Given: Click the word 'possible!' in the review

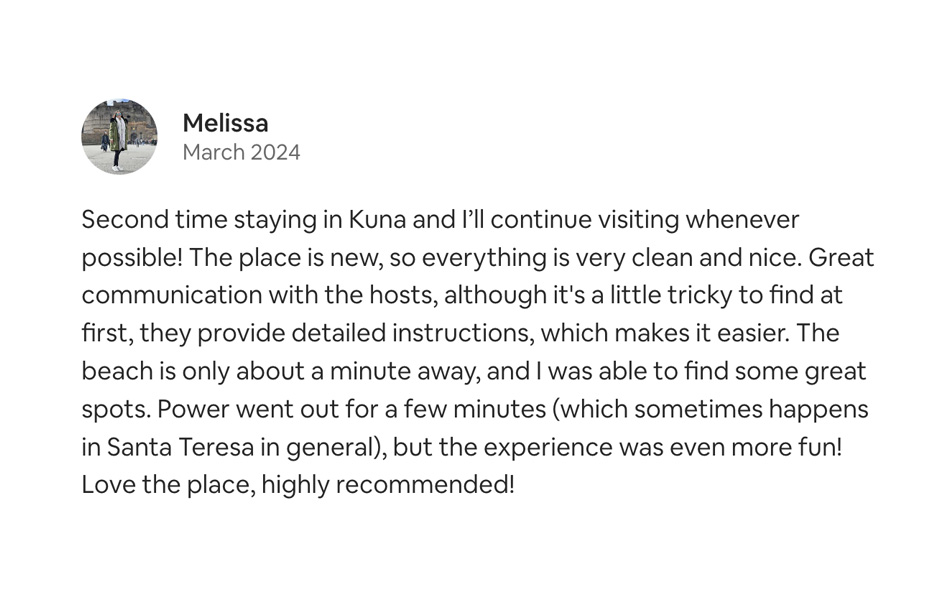Looking at the screenshot, I should click(132, 258).
